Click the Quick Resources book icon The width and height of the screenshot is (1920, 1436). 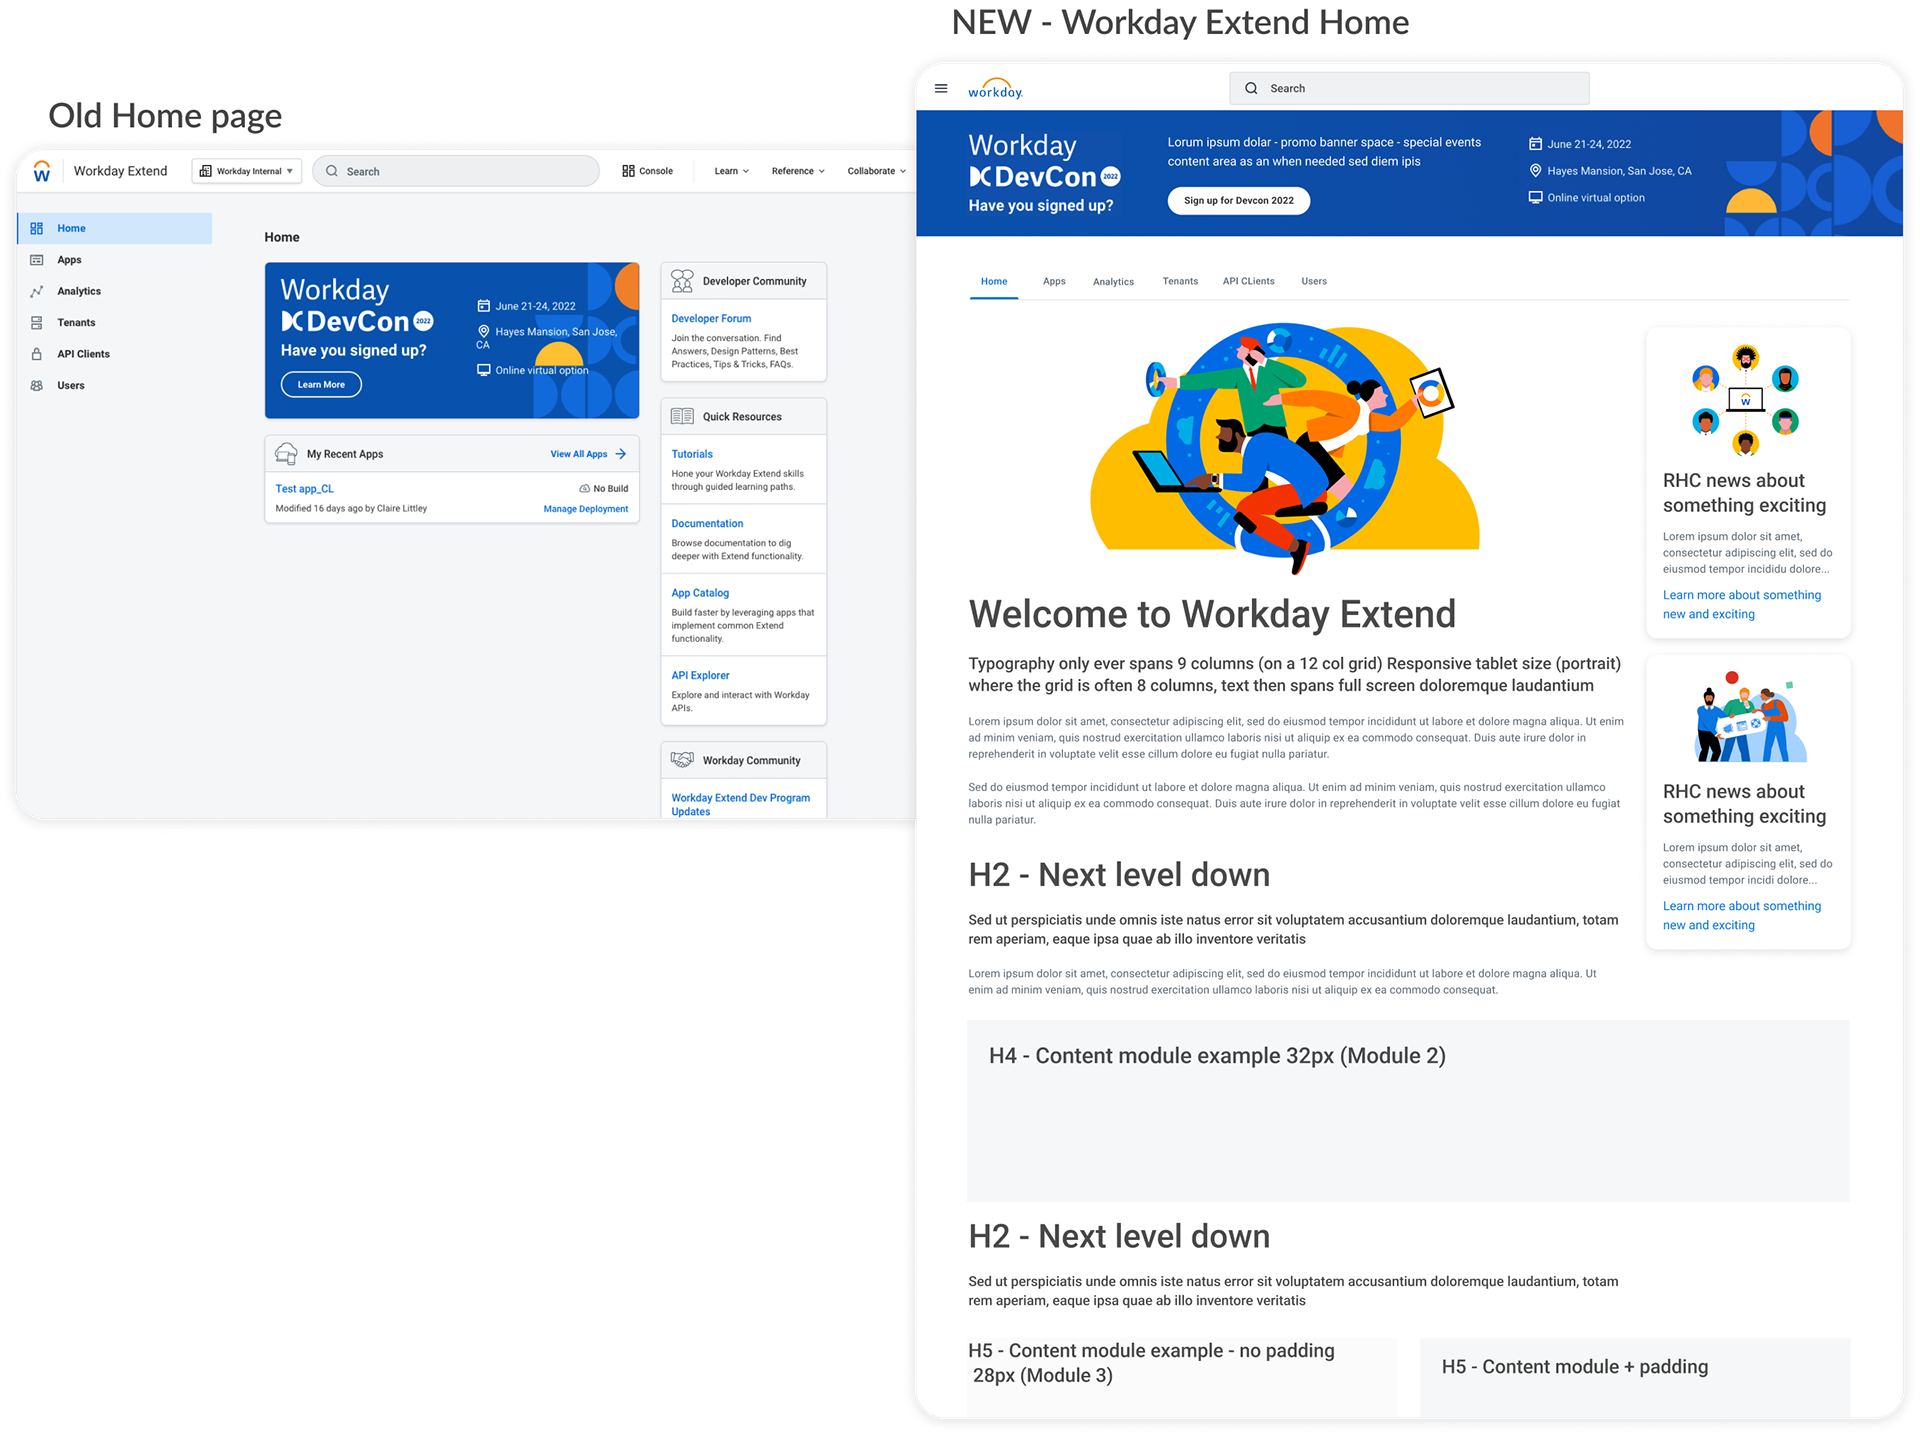tap(682, 416)
